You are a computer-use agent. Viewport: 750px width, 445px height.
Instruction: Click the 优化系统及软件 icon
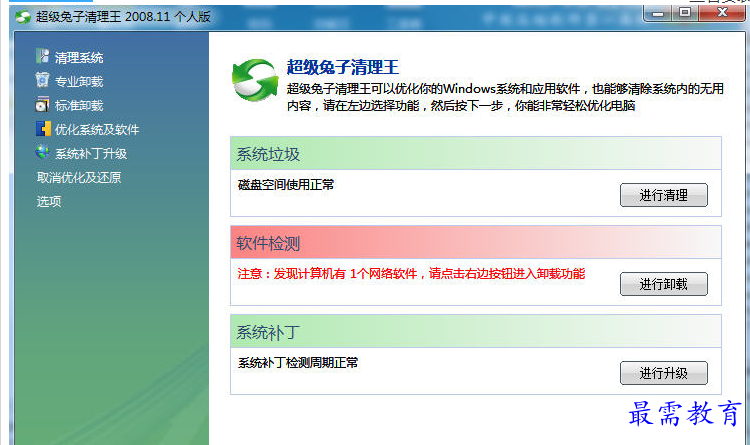point(43,128)
